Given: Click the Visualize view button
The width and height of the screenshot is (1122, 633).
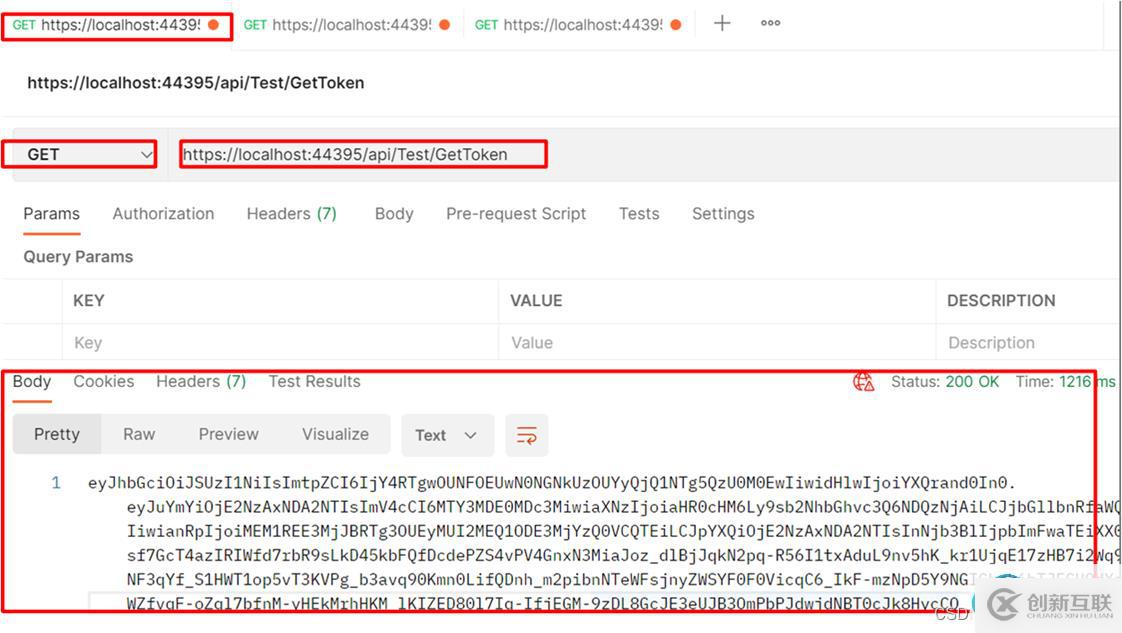Looking at the screenshot, I should click(335, 434).
